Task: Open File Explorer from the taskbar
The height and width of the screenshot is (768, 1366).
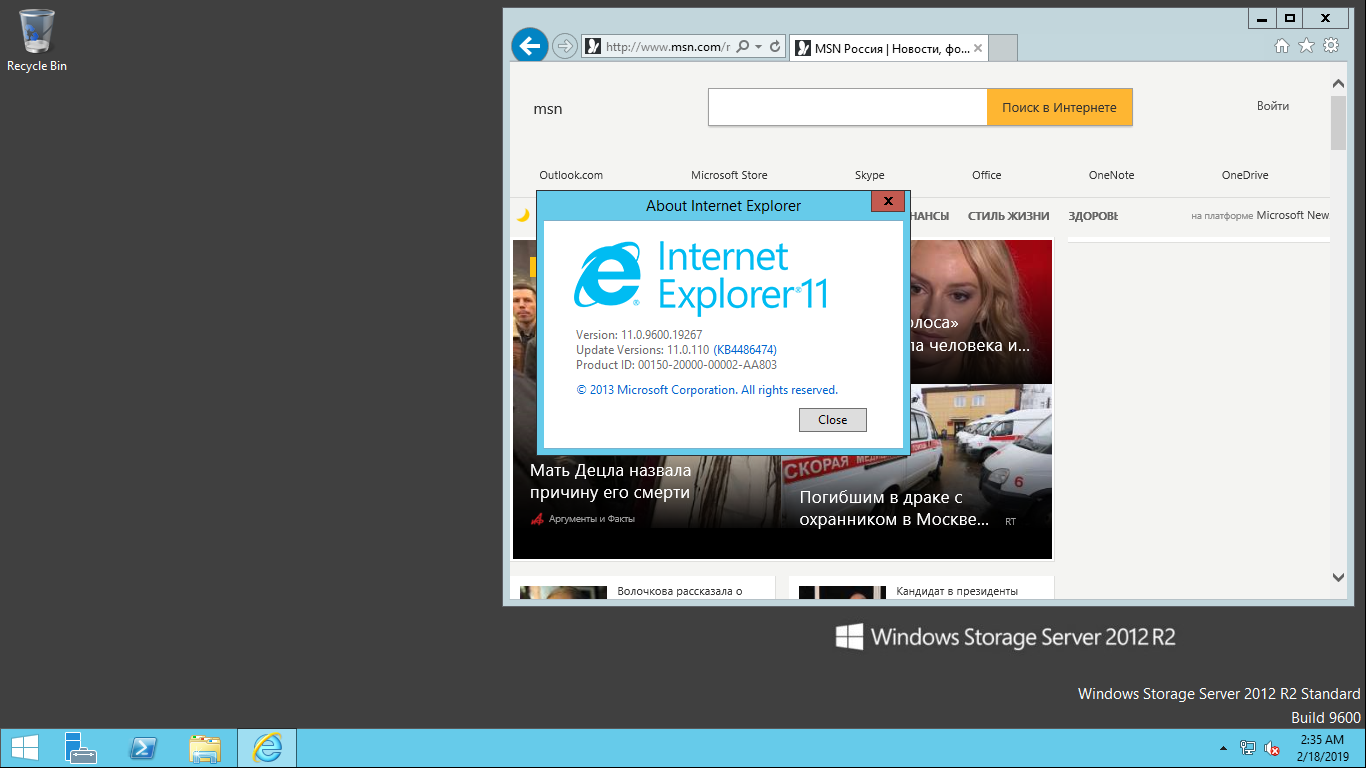Action: pos(205,748)
